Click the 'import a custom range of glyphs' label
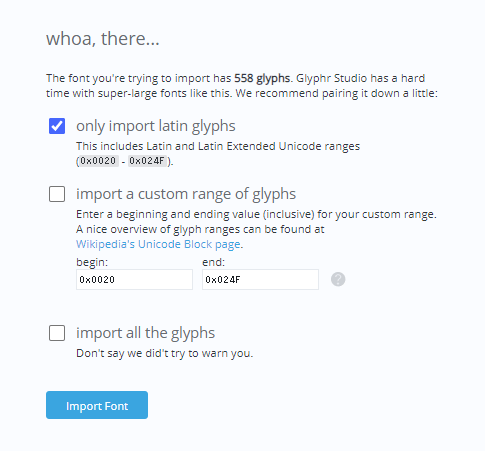The height and width of the screenshot is (451, 485). 186,194
